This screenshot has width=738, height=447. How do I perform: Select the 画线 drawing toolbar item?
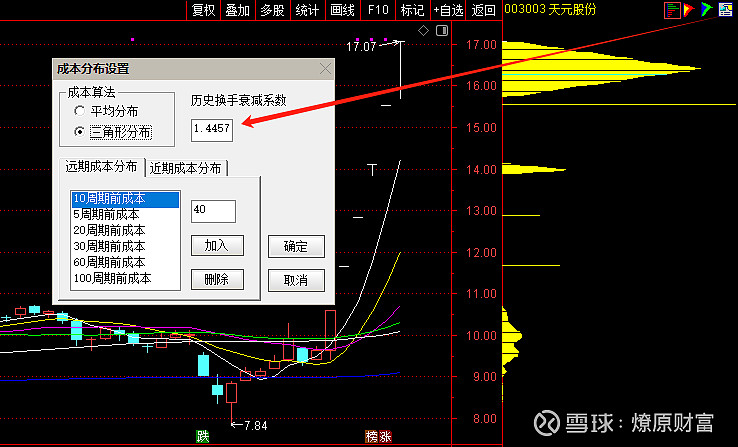point(342,10)
